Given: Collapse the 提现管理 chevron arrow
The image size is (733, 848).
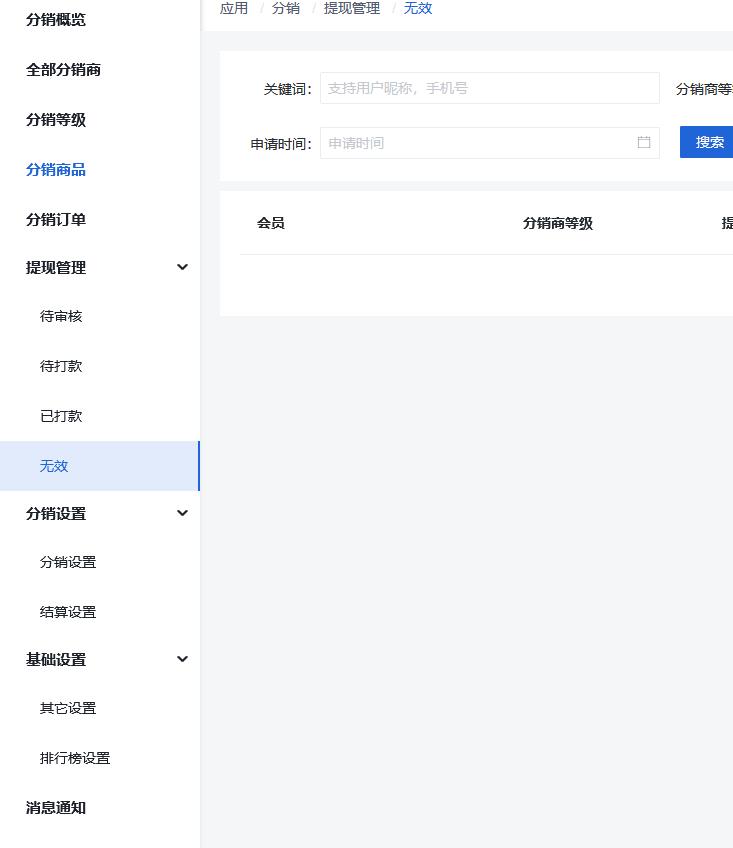Looking at the screenshot, I should click(x=182, y=267).
